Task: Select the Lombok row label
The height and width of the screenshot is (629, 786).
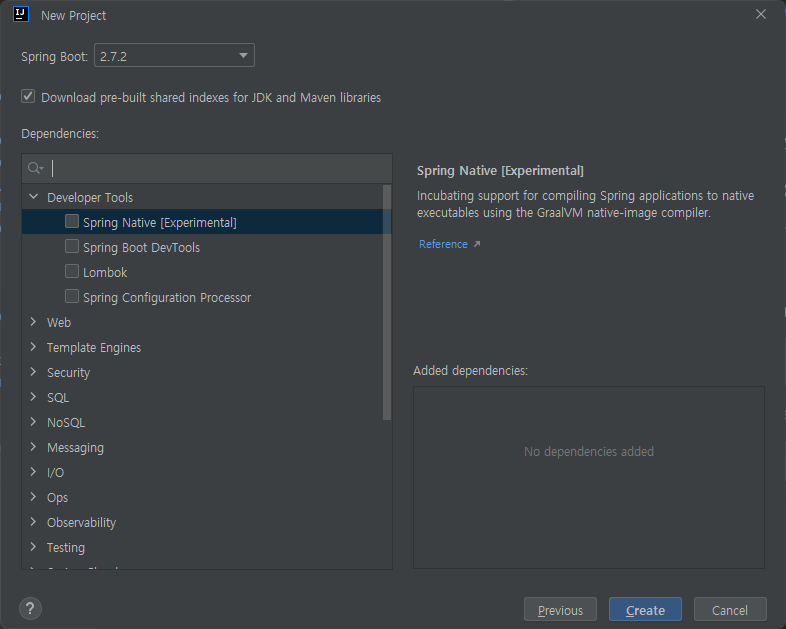Action: (x=105, y=273)
